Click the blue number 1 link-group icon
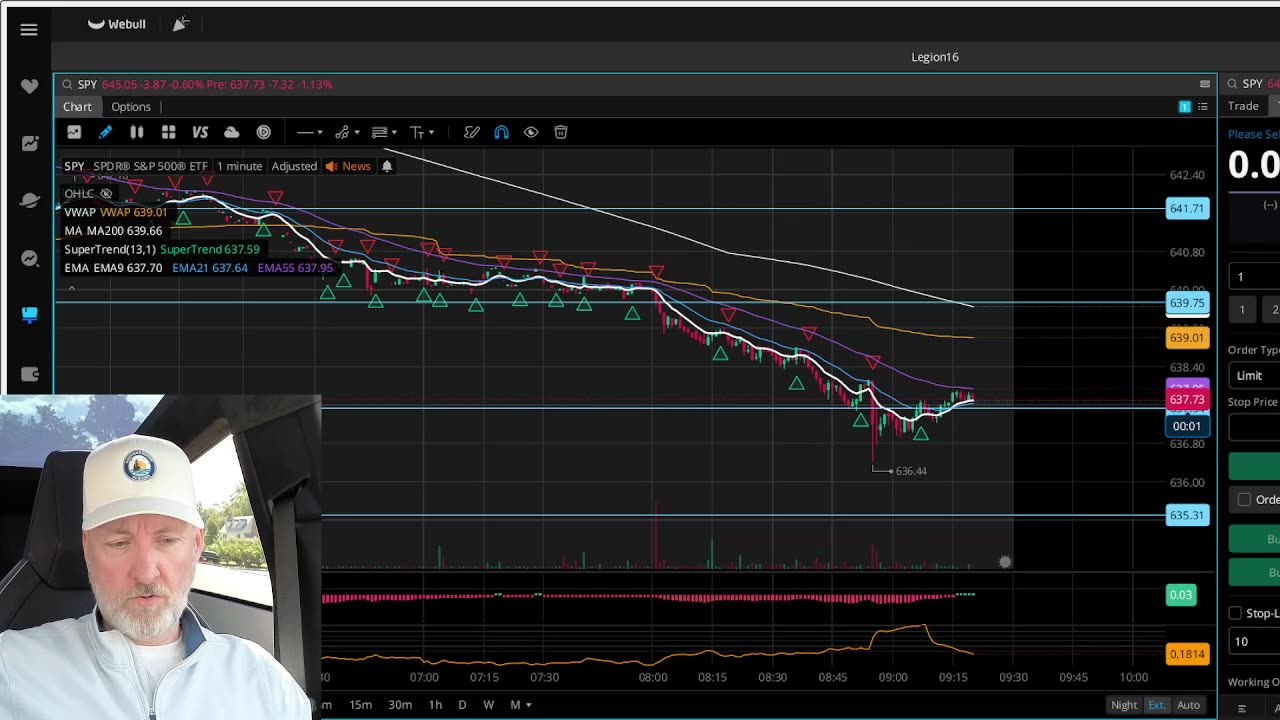 1185,106
